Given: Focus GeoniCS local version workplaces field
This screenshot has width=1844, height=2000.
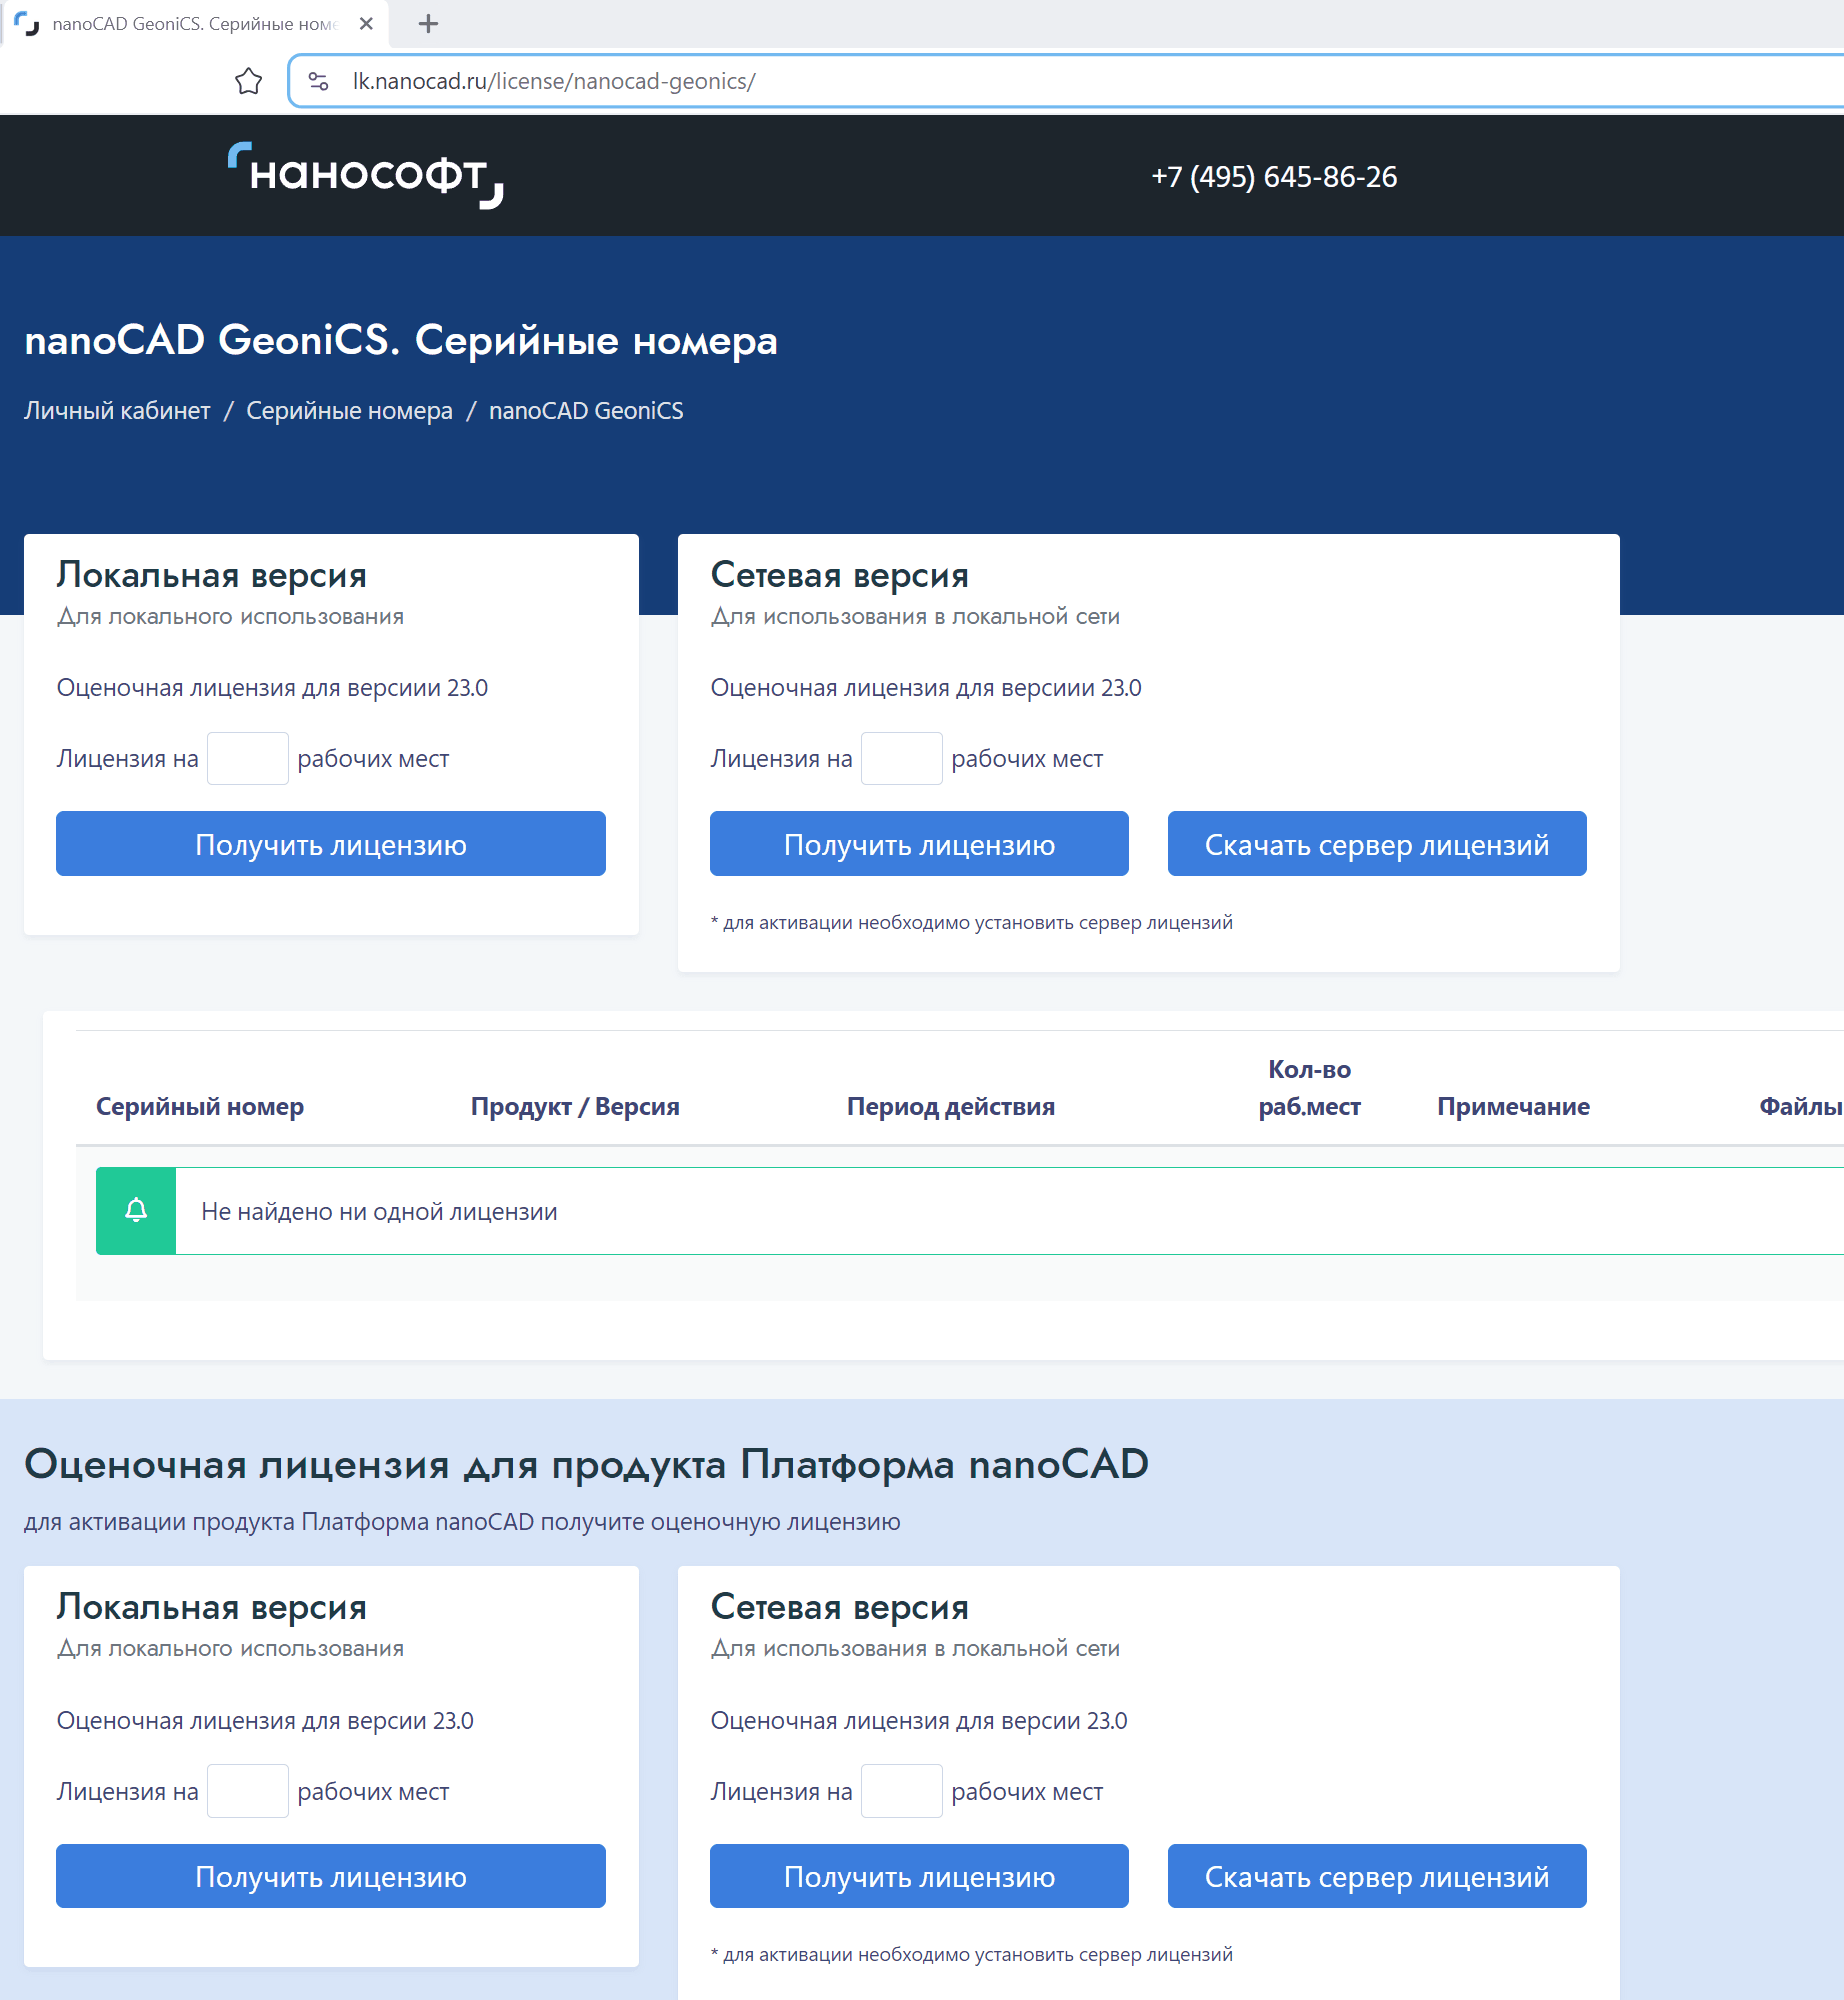Looking at the screenshot, I should (248, 758).
